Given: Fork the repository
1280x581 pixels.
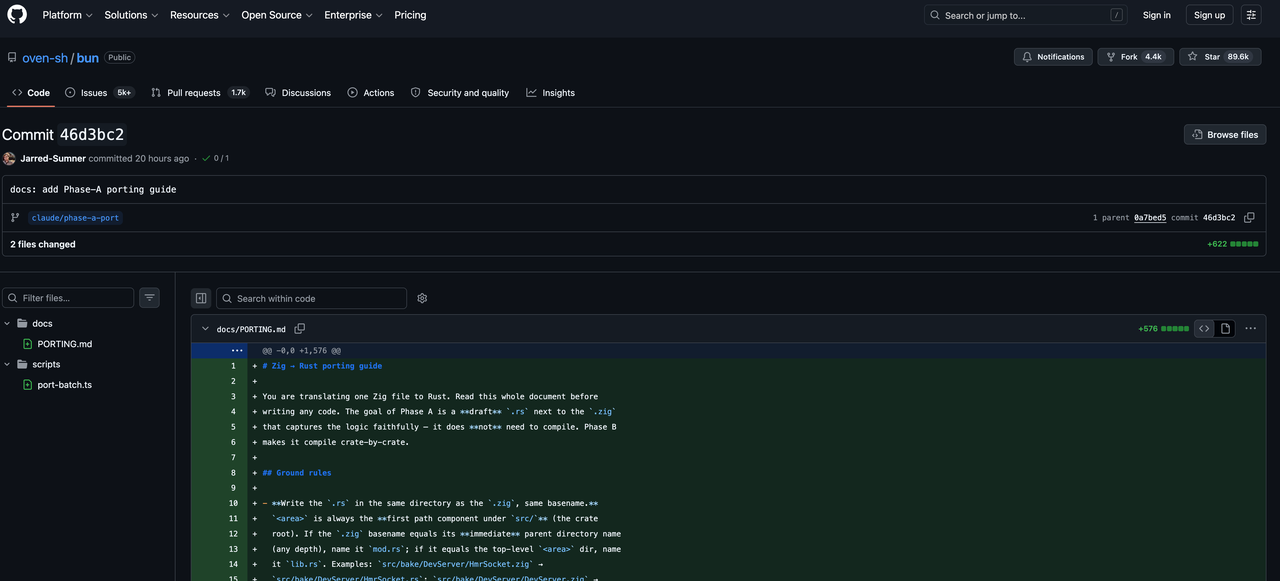Looking at the screenshot, I should click(x=1134, y=57).
